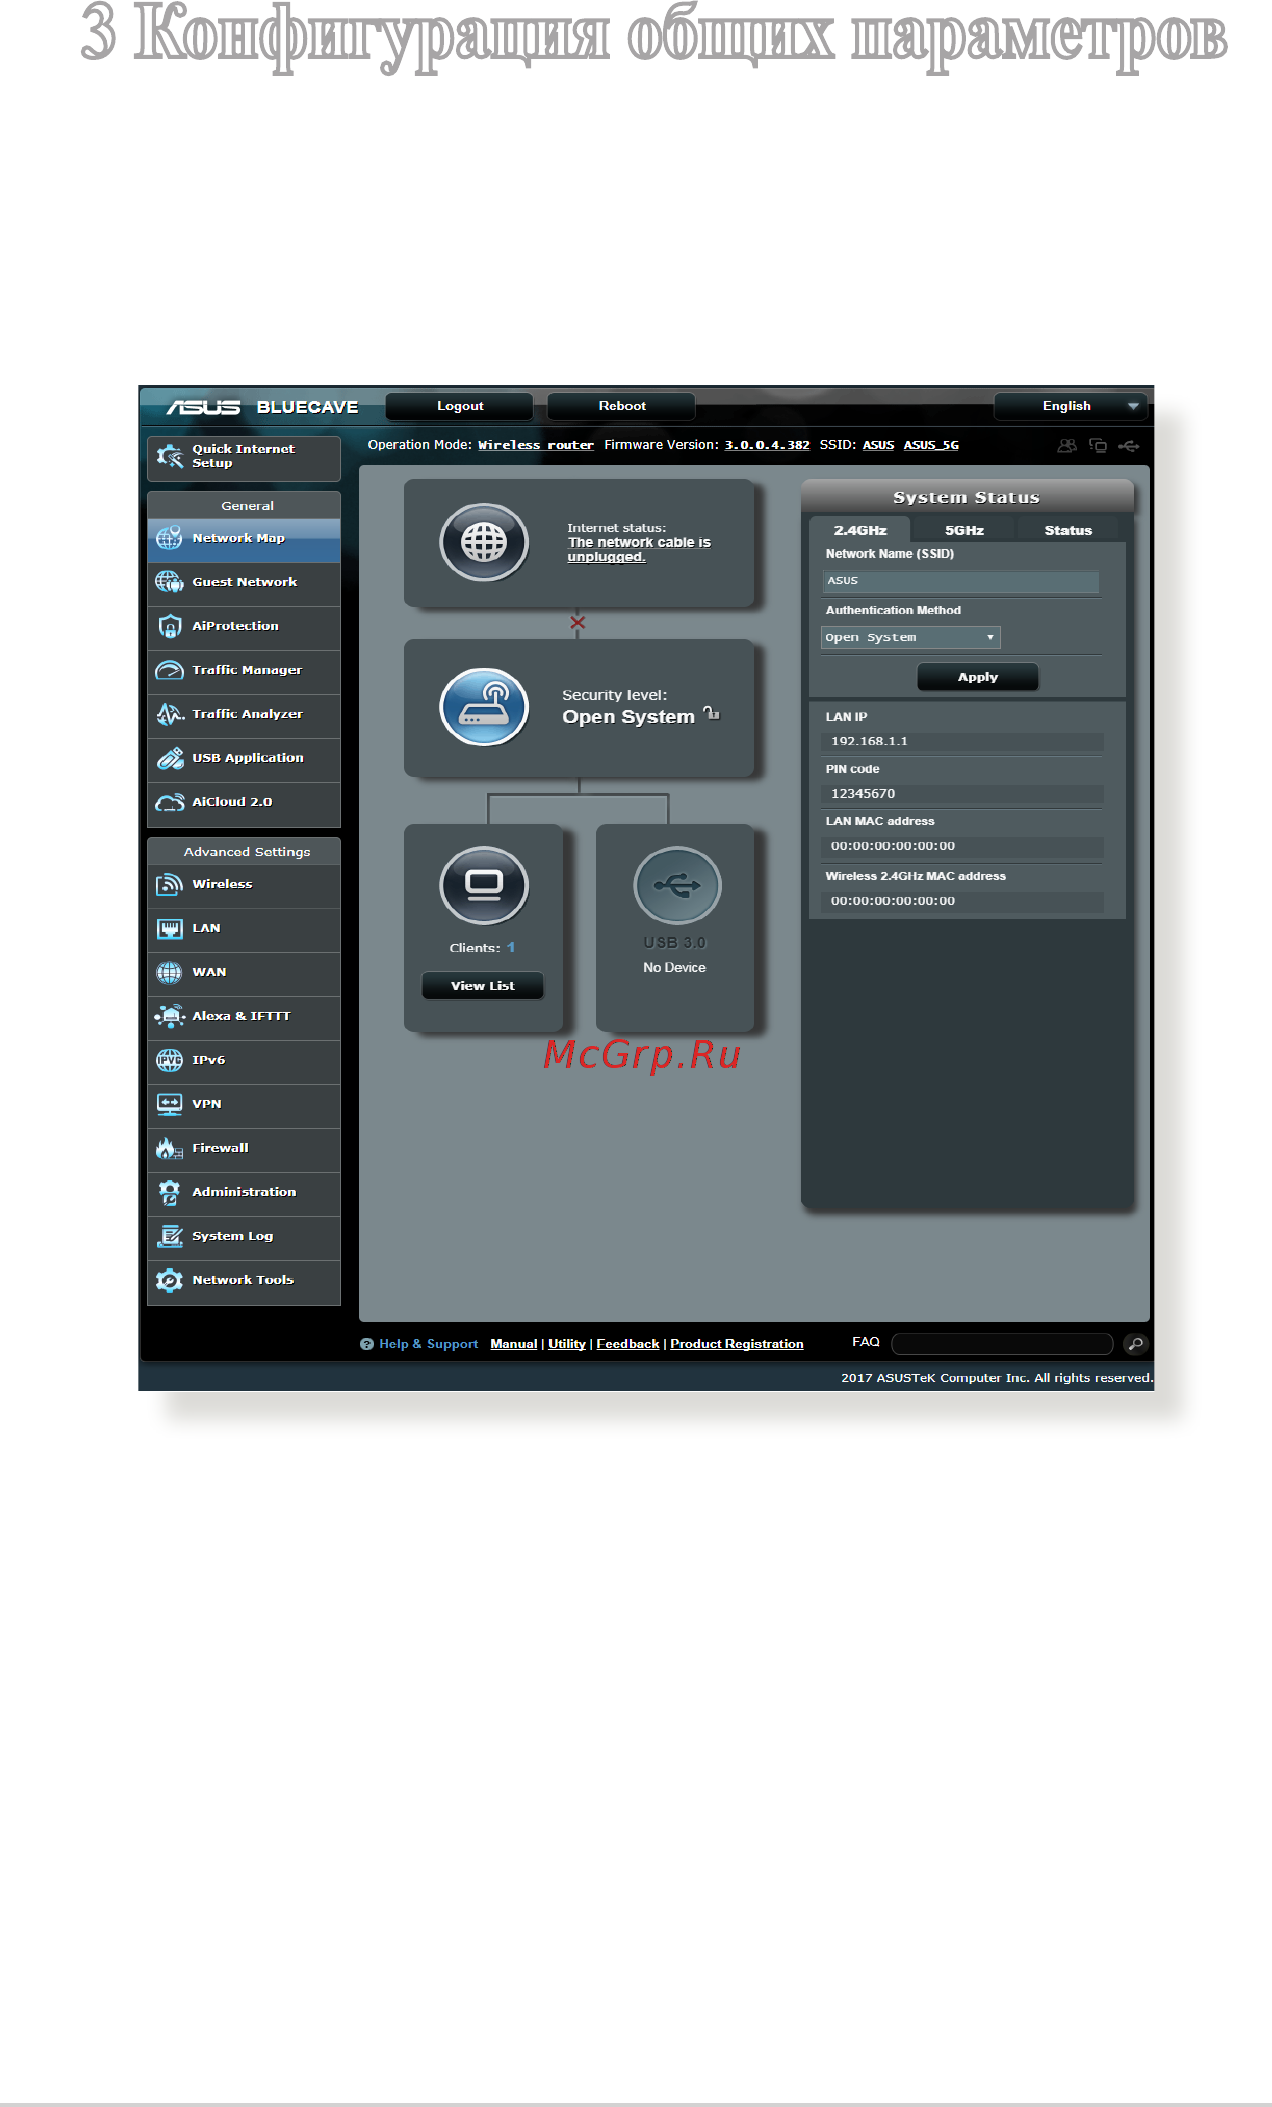Image resolution: width=1272 pixels, height=2107 pixels.
Task: Click the 'No Device' USB status text
Action: point(675,968)
